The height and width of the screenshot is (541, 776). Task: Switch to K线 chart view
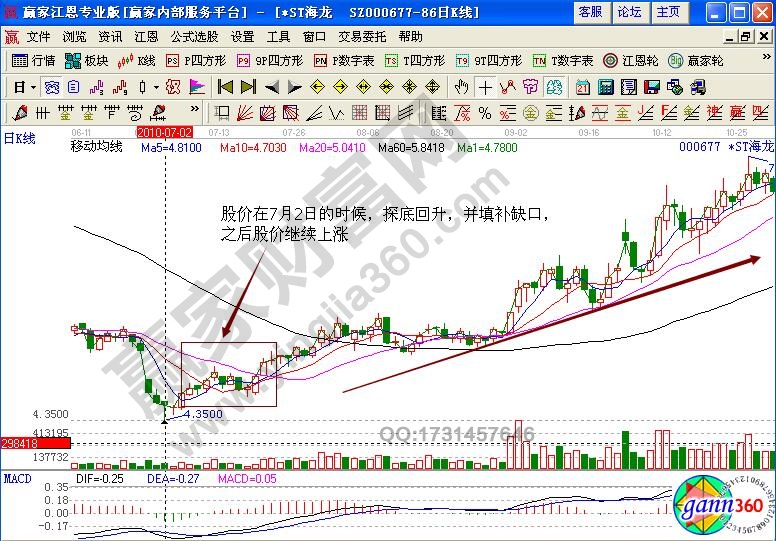pos(137,60)
